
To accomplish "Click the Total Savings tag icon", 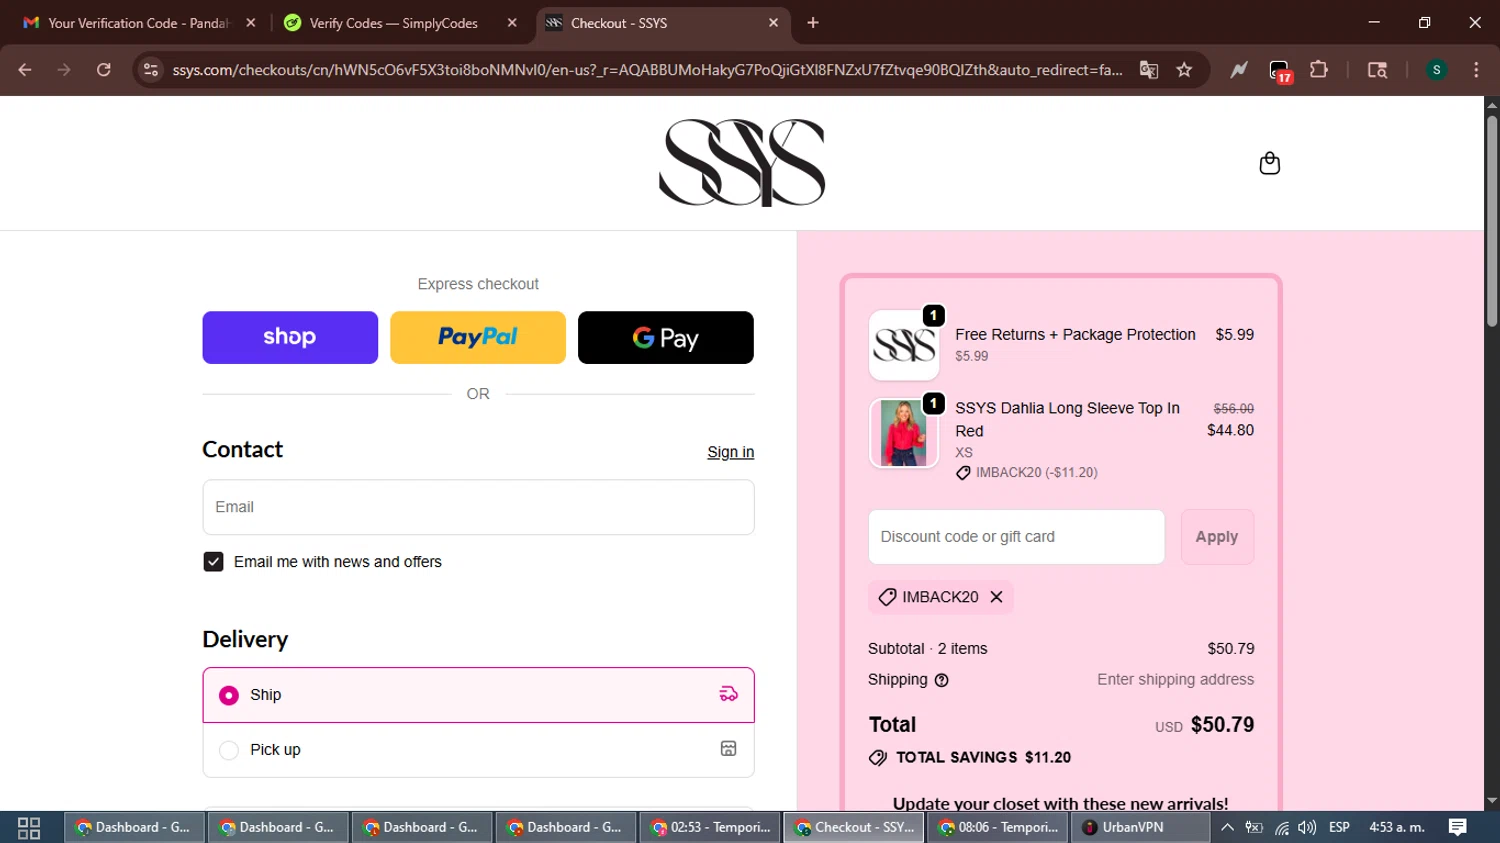I will coord(878,758).
